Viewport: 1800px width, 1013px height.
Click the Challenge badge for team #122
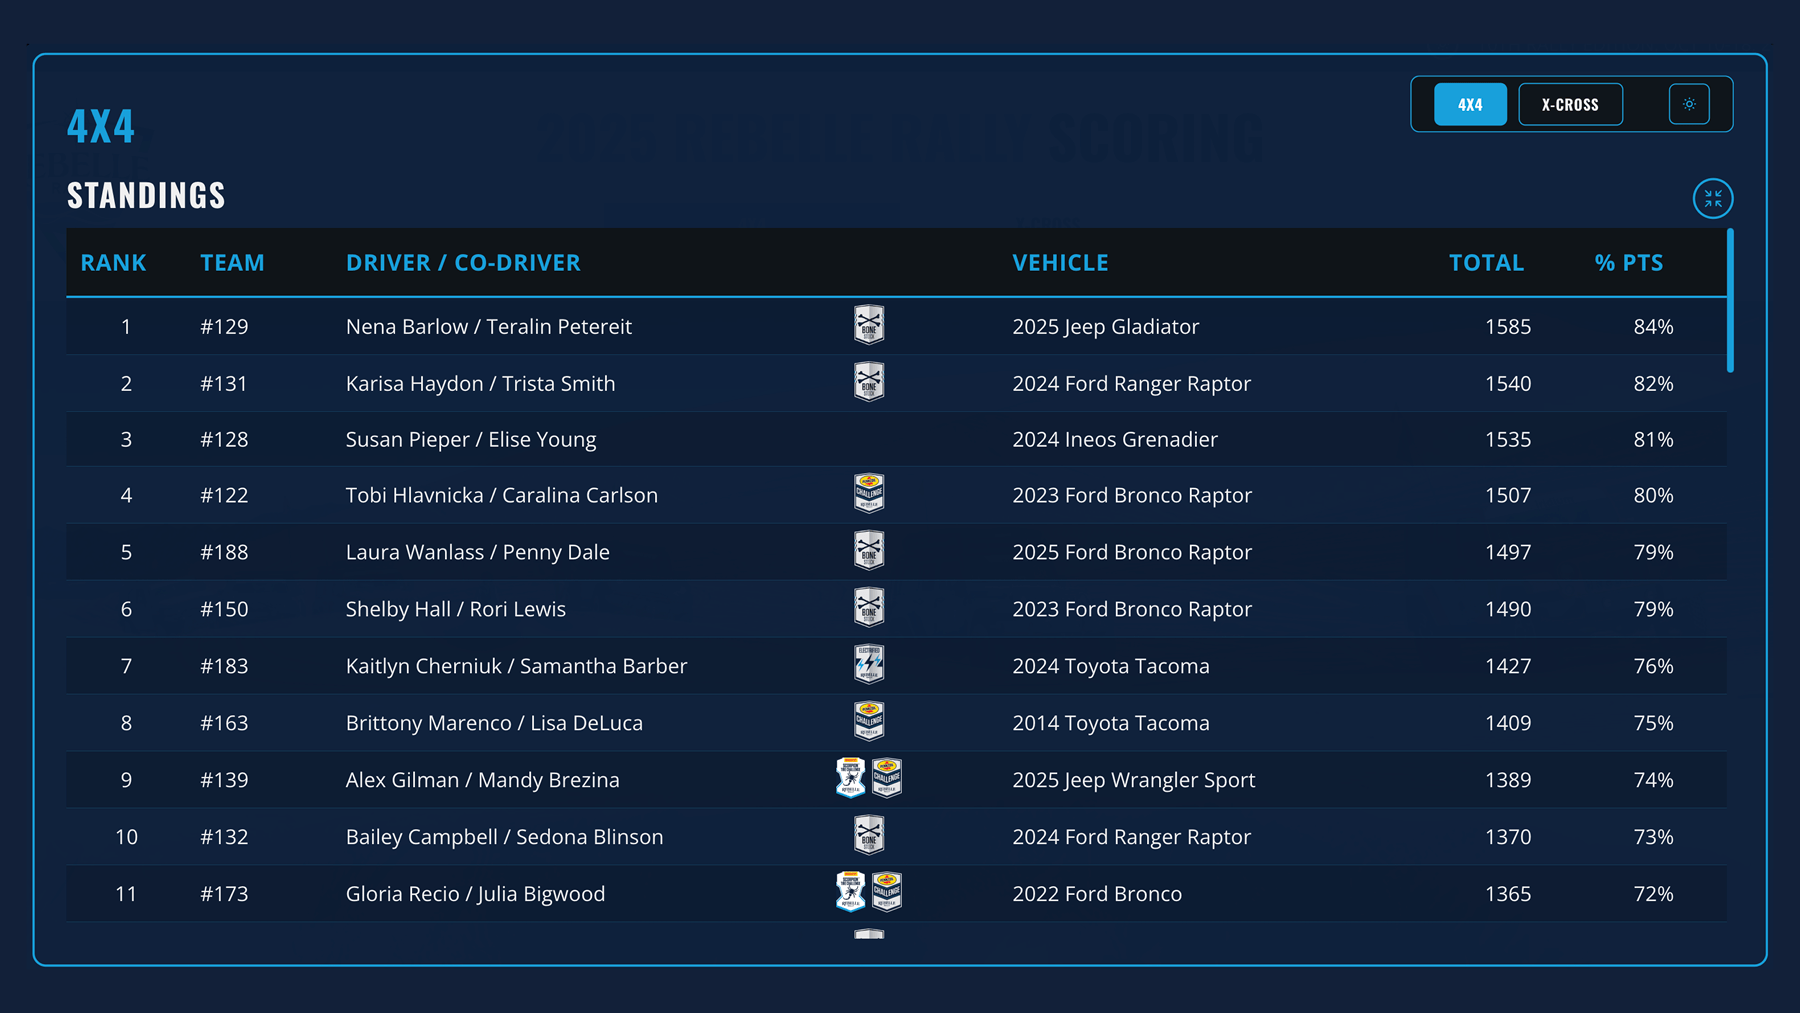[869, 494]
